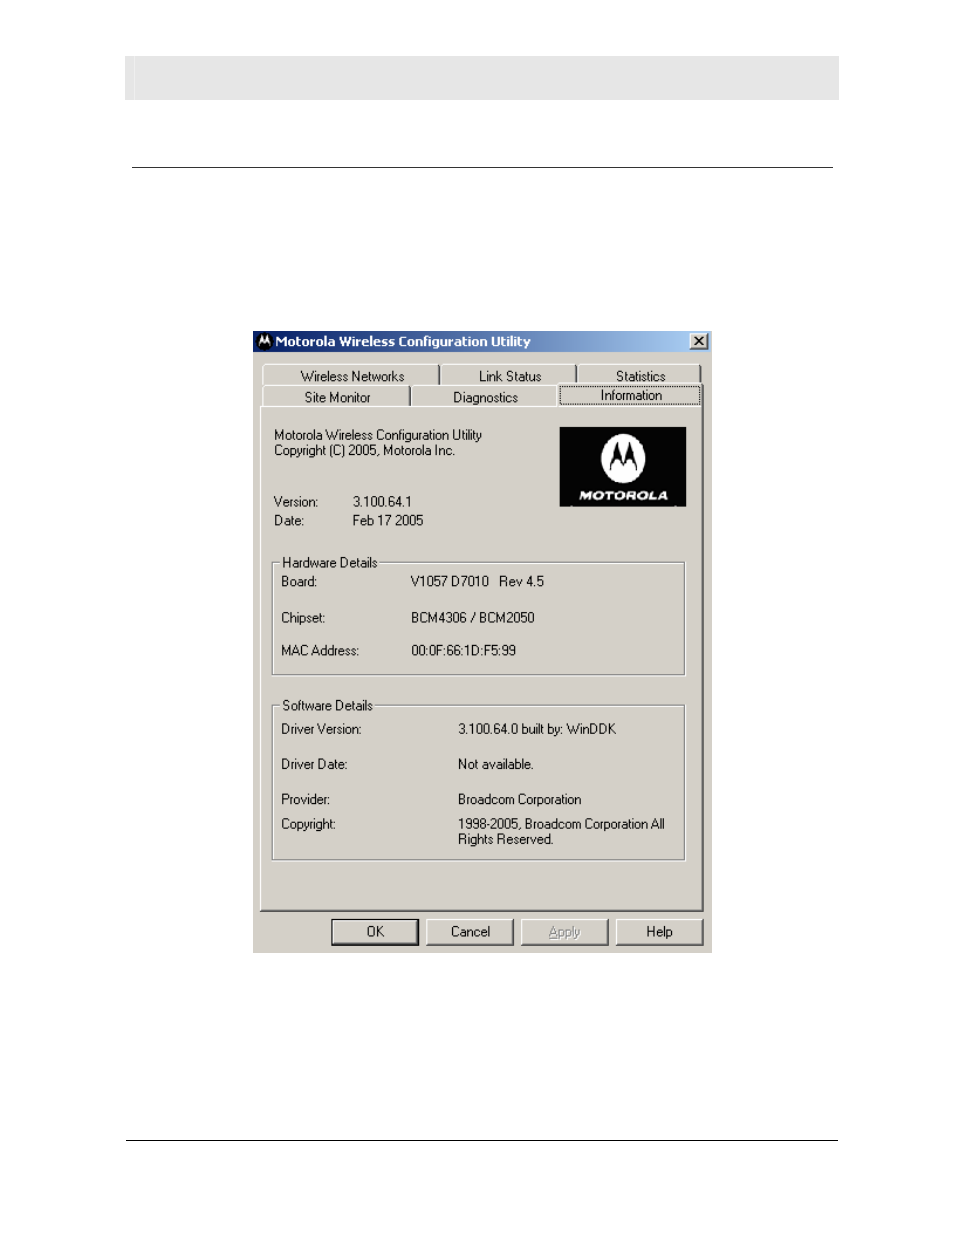This screenshot has height=1235, width=954.
Task: Click the greyed Apply button
Action: tap(564, 931)
